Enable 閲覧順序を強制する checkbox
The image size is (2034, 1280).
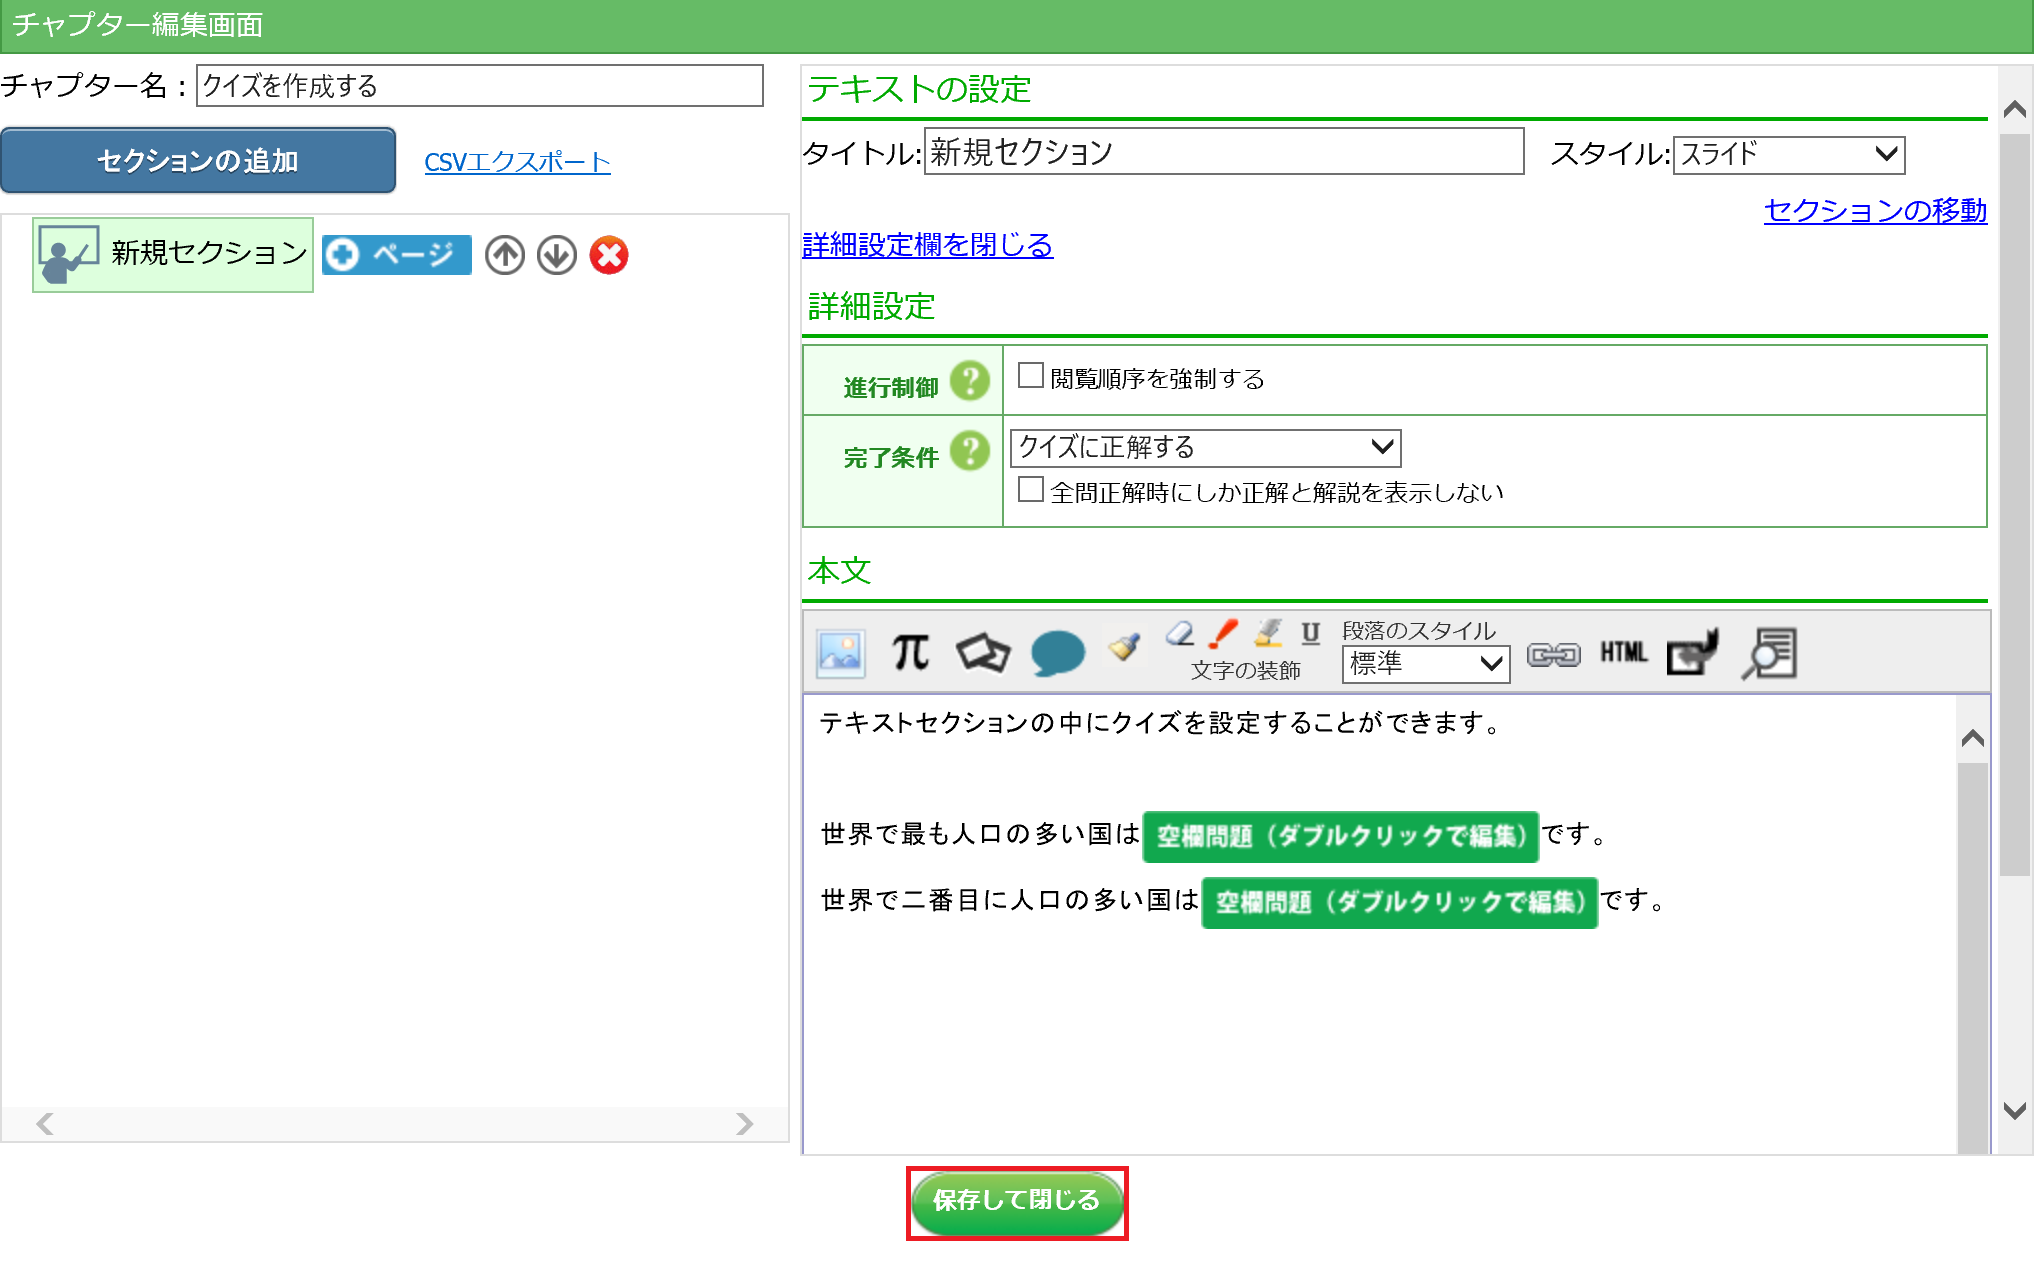(x=1030, y=376)
